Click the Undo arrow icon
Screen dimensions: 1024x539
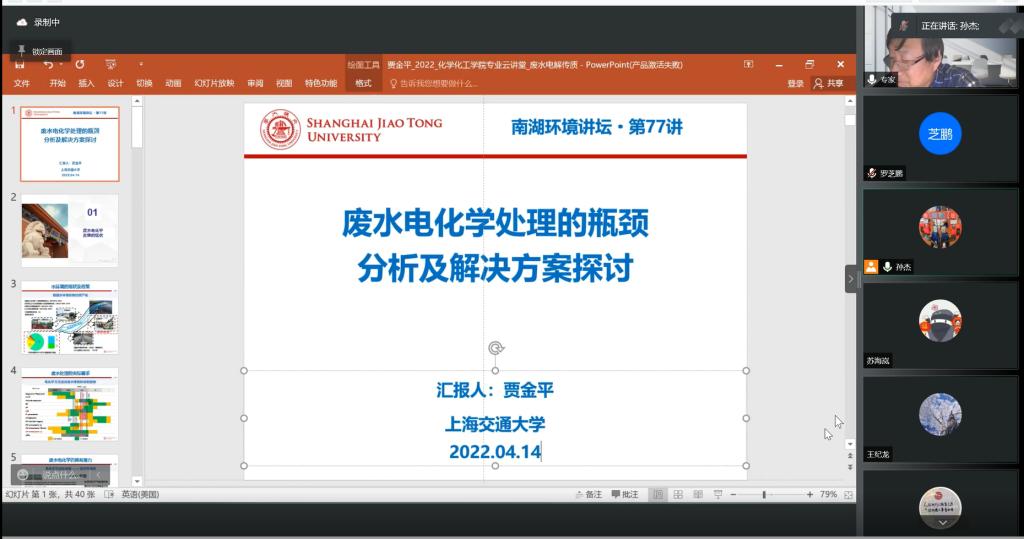pyautogui.click(x=47, y=64)
